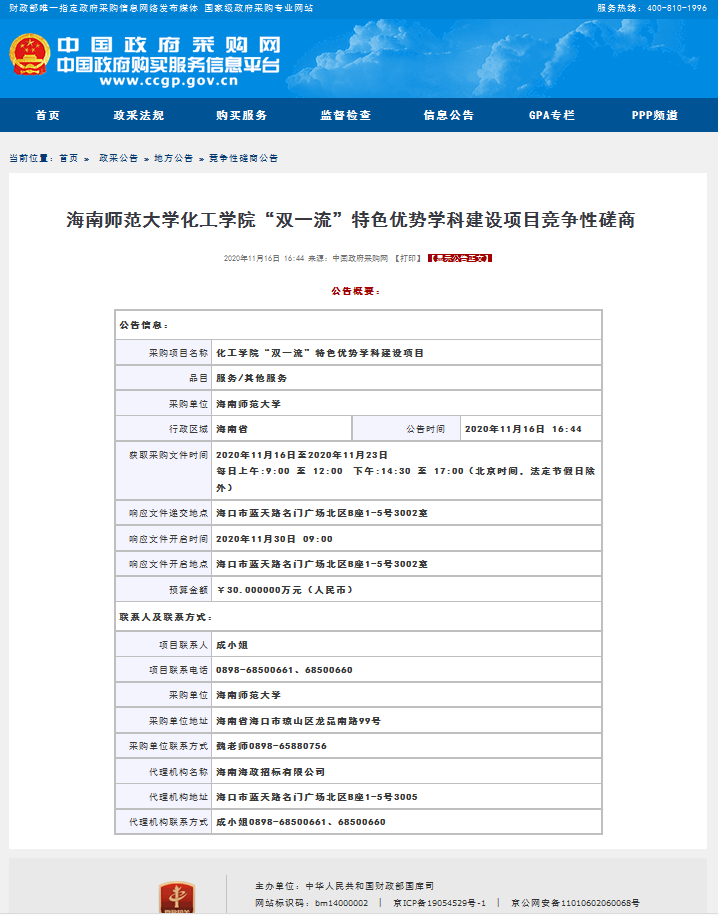Click the red badge icon in footer

177,897
